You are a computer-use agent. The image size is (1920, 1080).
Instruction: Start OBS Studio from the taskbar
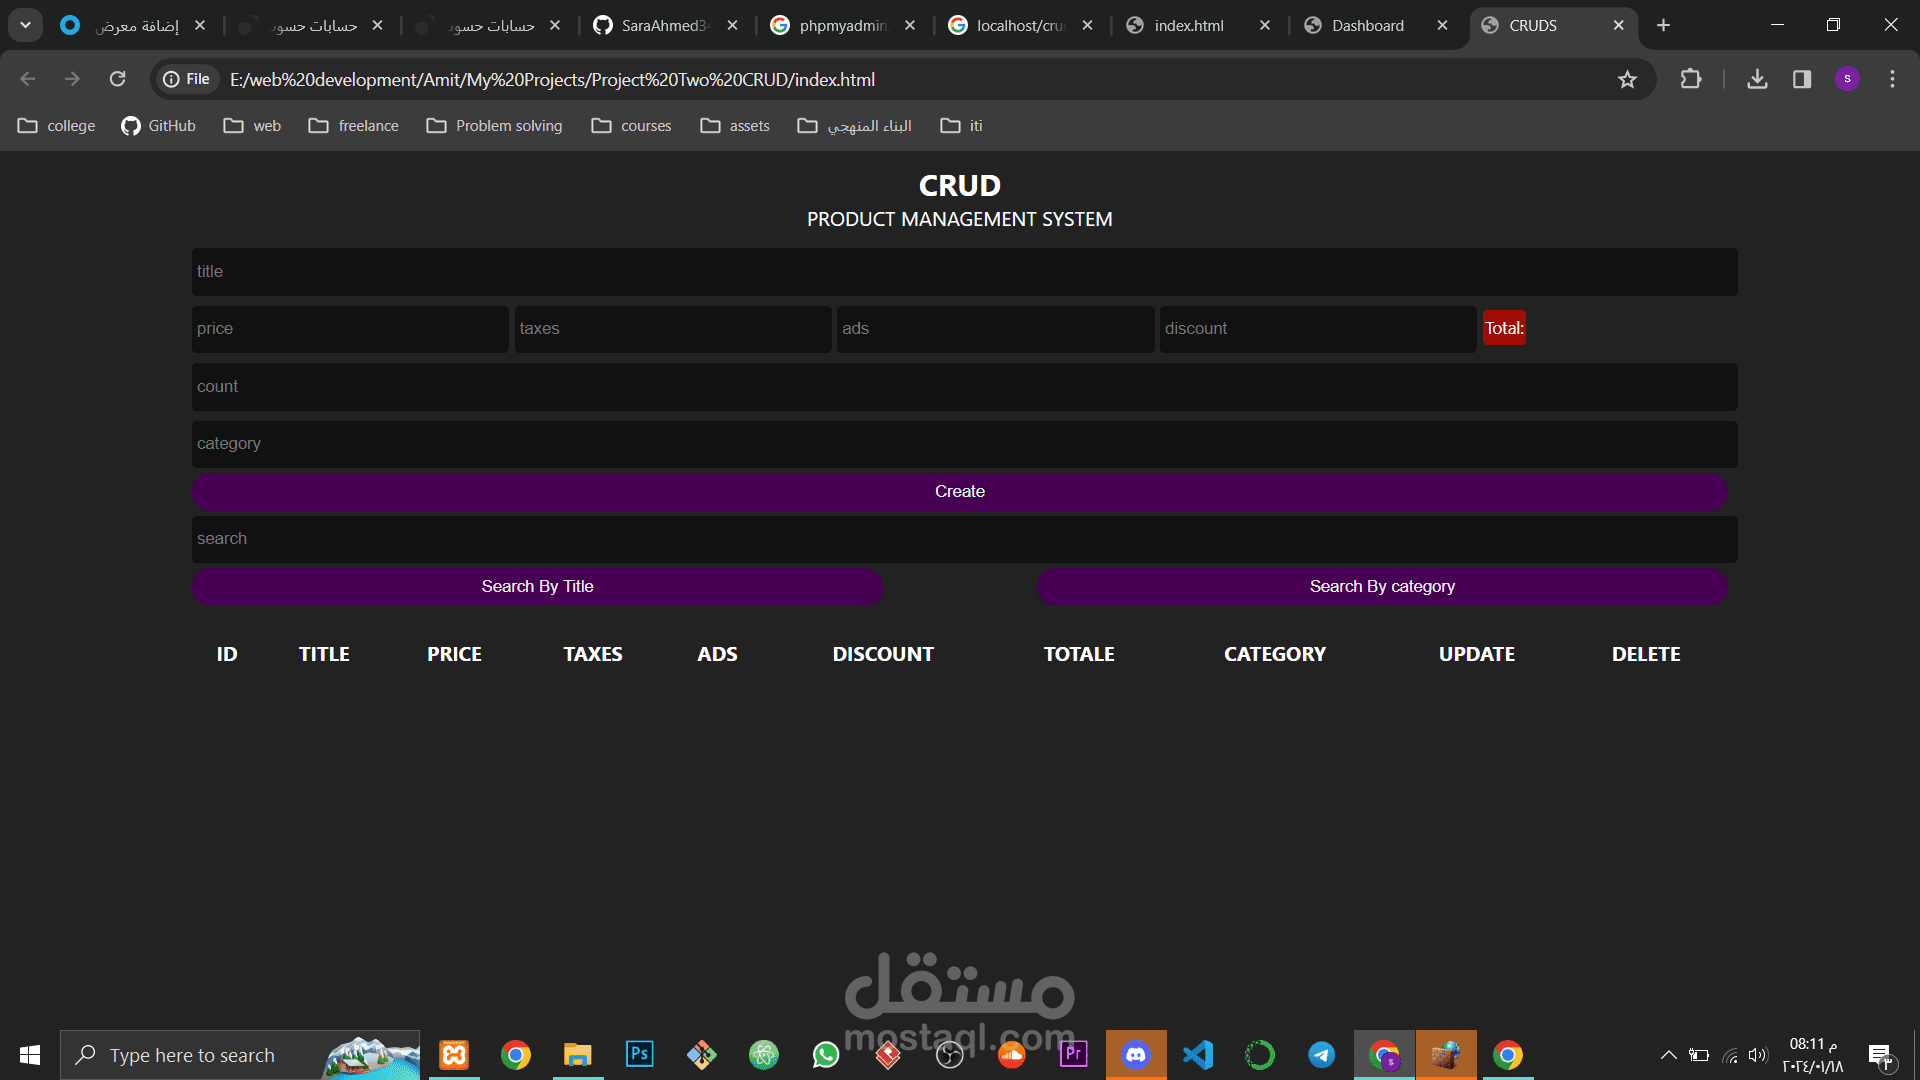click(x=949, y=1054)
